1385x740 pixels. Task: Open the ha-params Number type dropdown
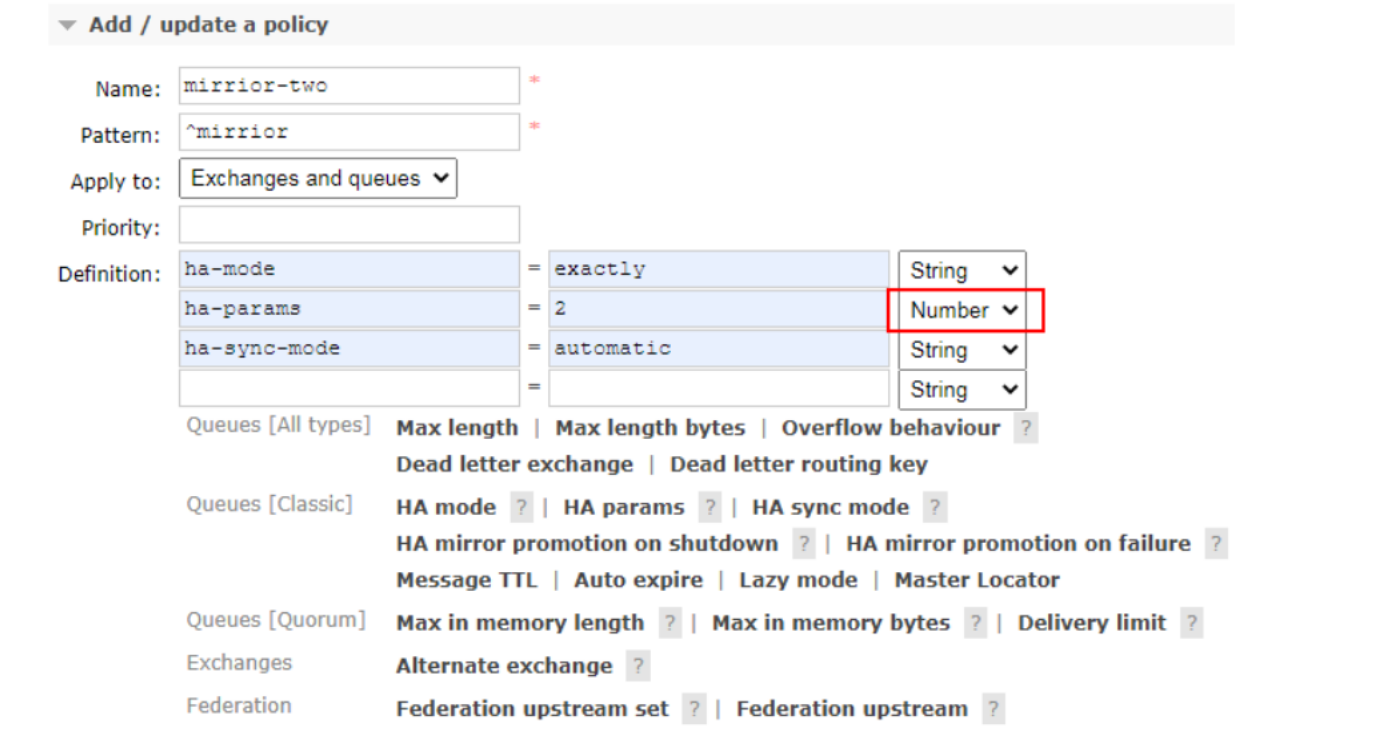pyautogui.click(x=962, y=311)
